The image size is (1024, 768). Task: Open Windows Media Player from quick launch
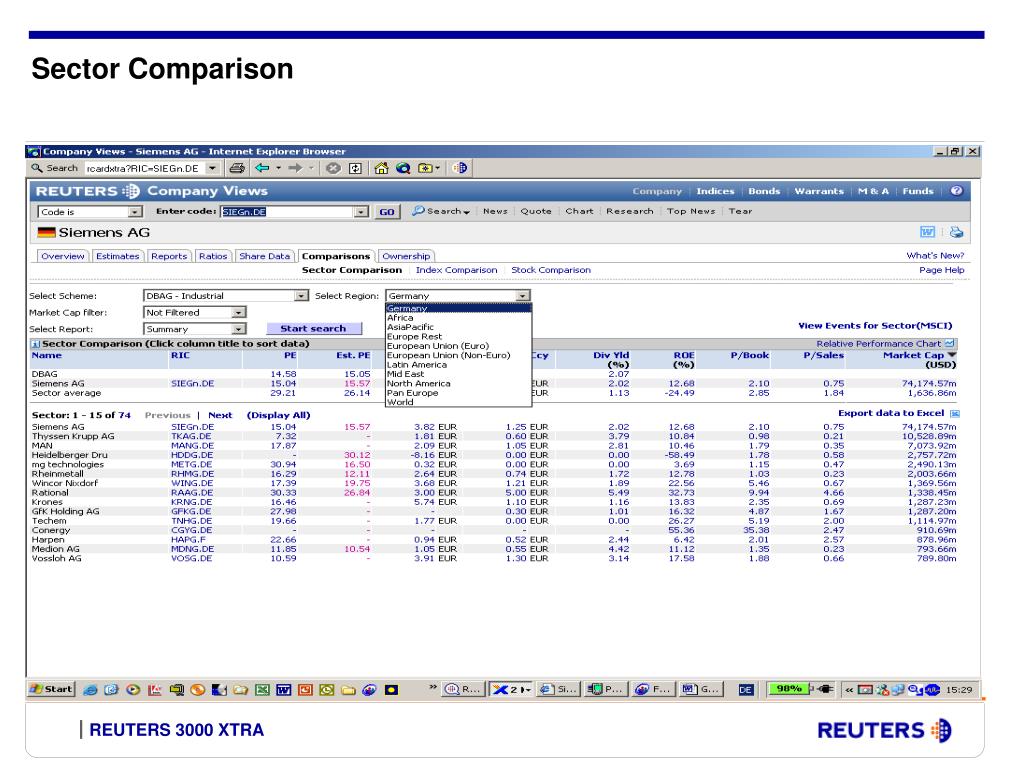133,689
